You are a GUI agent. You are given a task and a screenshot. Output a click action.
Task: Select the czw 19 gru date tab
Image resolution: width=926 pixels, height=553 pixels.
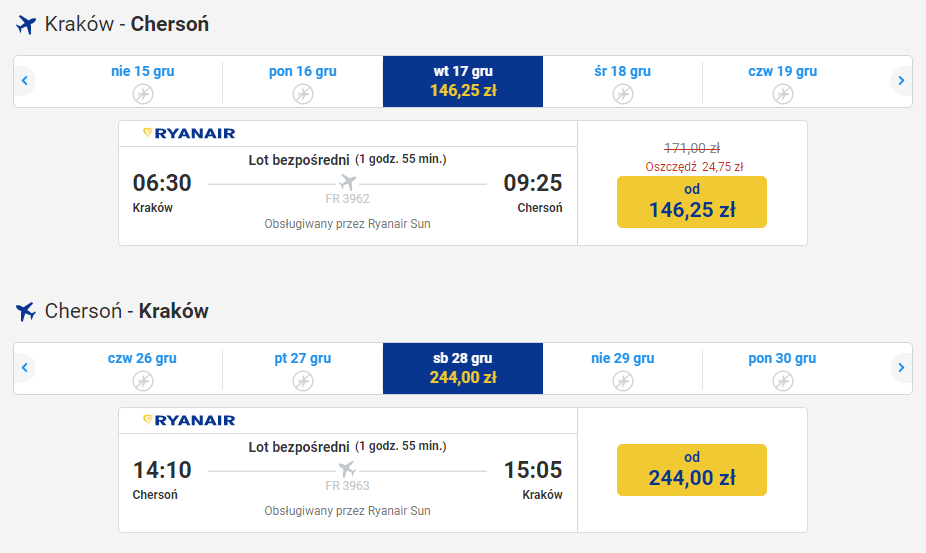click(x=782, y=82)
